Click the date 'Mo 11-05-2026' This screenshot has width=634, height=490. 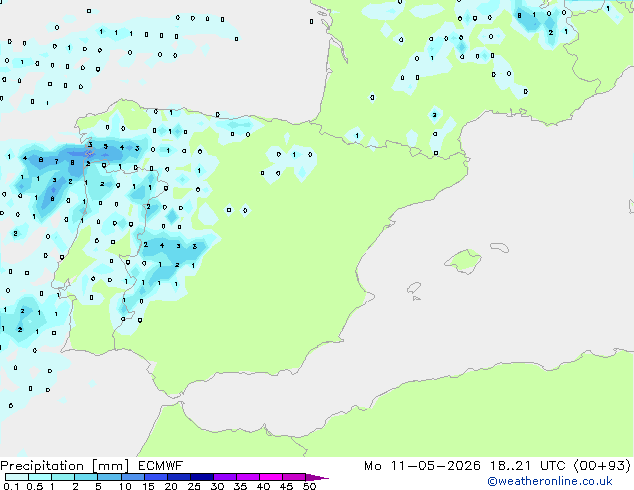[x=422, y=466]
